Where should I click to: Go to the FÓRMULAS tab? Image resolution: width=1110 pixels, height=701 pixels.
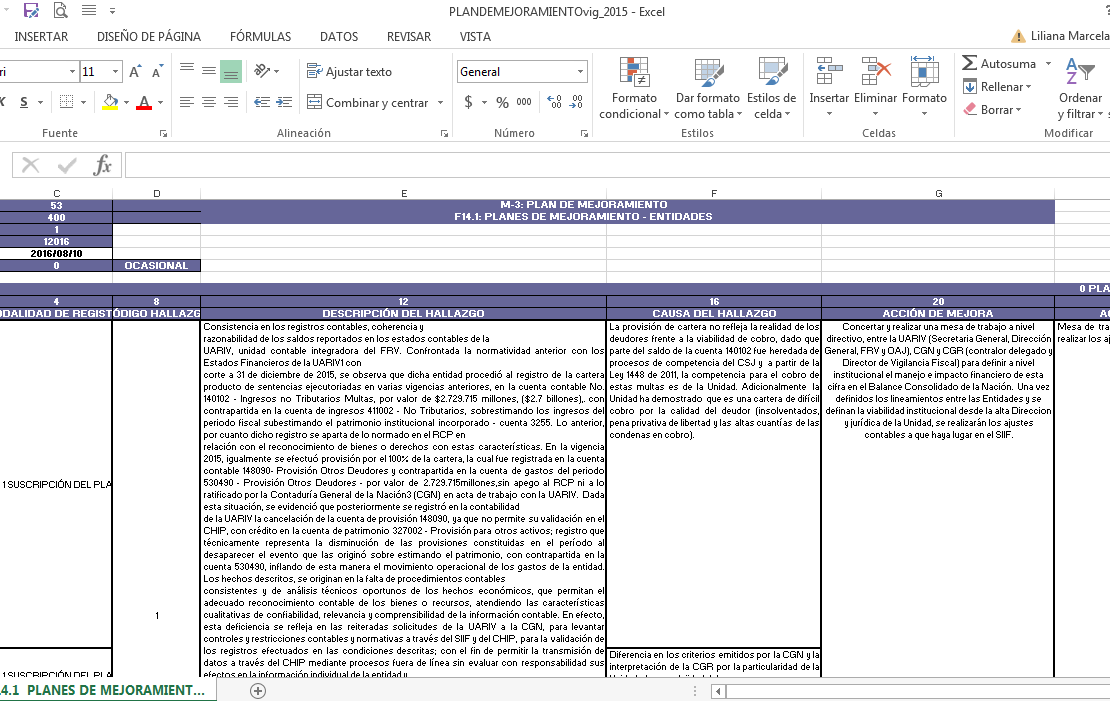click(261, 37)
